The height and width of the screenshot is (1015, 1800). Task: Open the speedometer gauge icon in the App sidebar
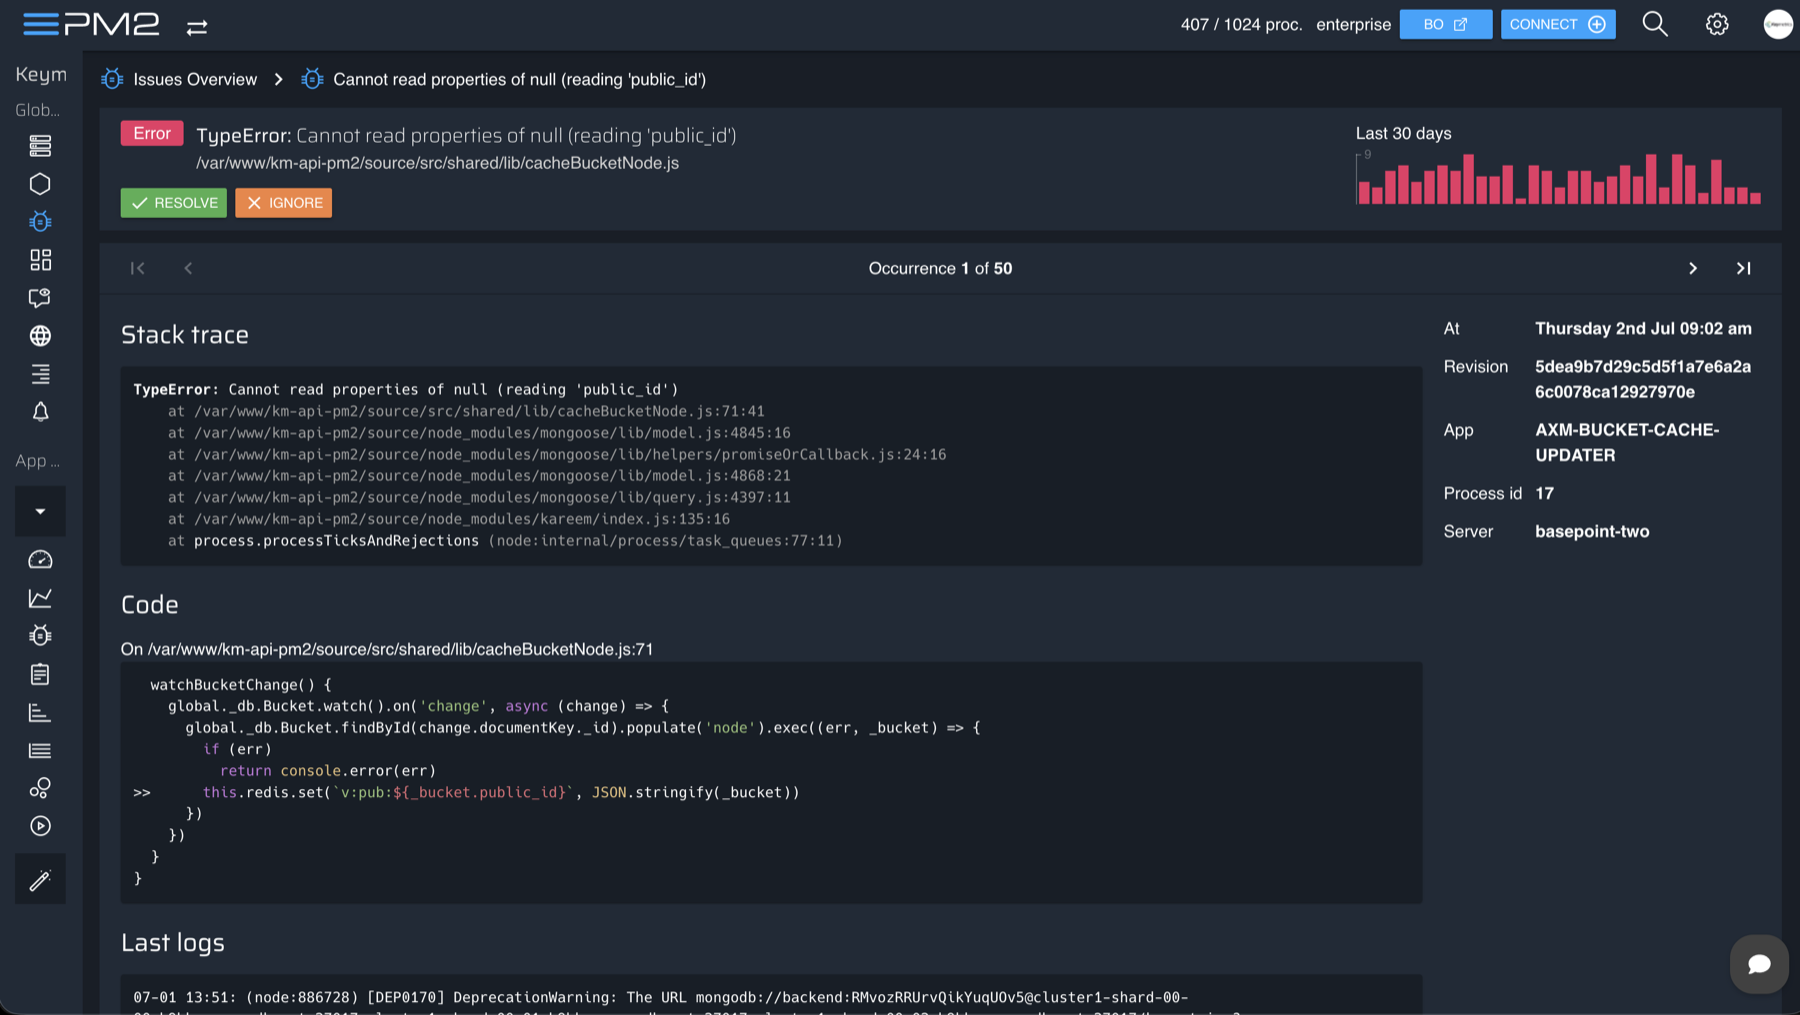(40, 560)
